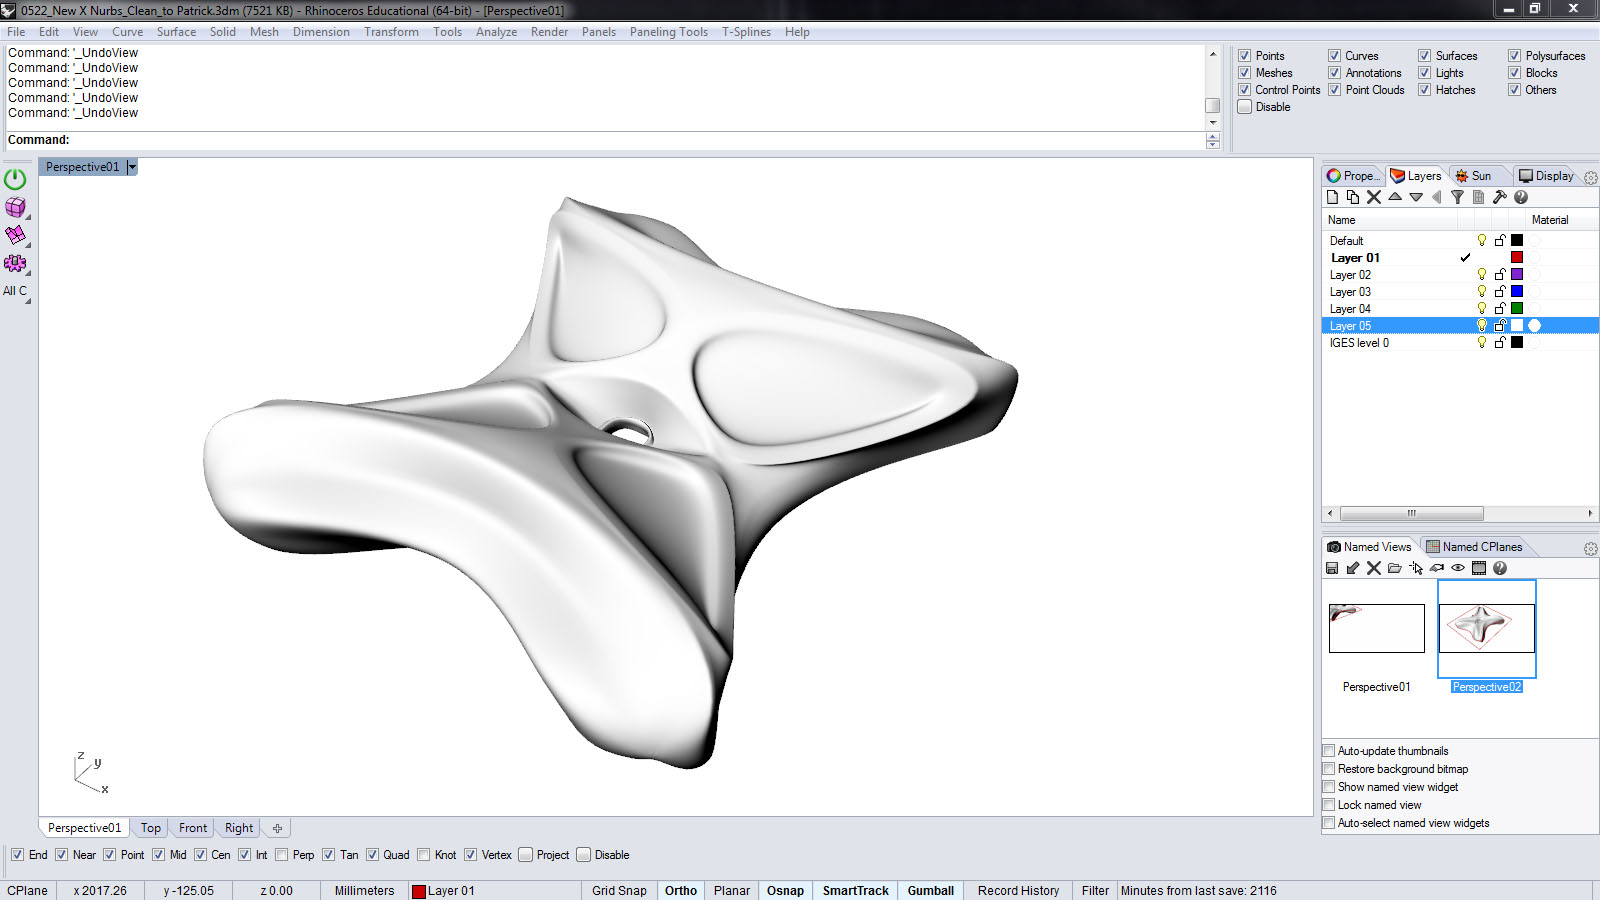This screenshot has width=1600, height=900.
Task: Change Layer 04 green color swatch
Action: tap(1517, 308)
